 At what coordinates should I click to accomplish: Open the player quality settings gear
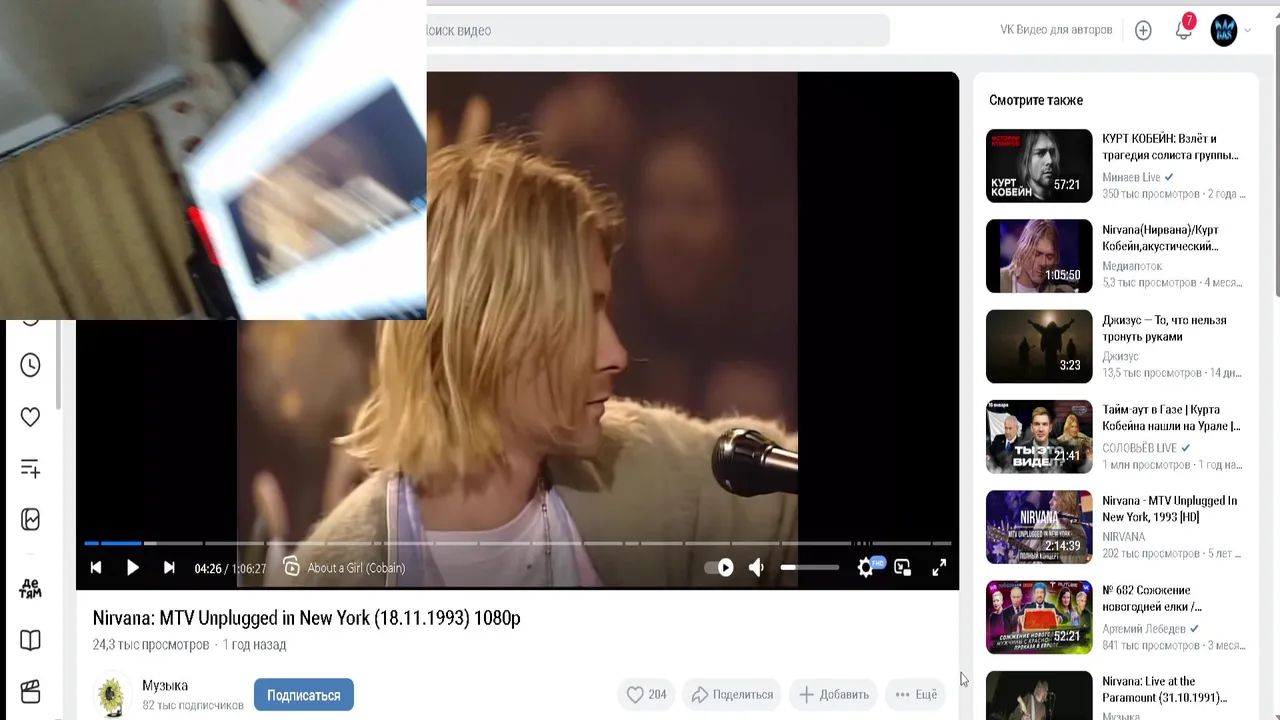866,568
